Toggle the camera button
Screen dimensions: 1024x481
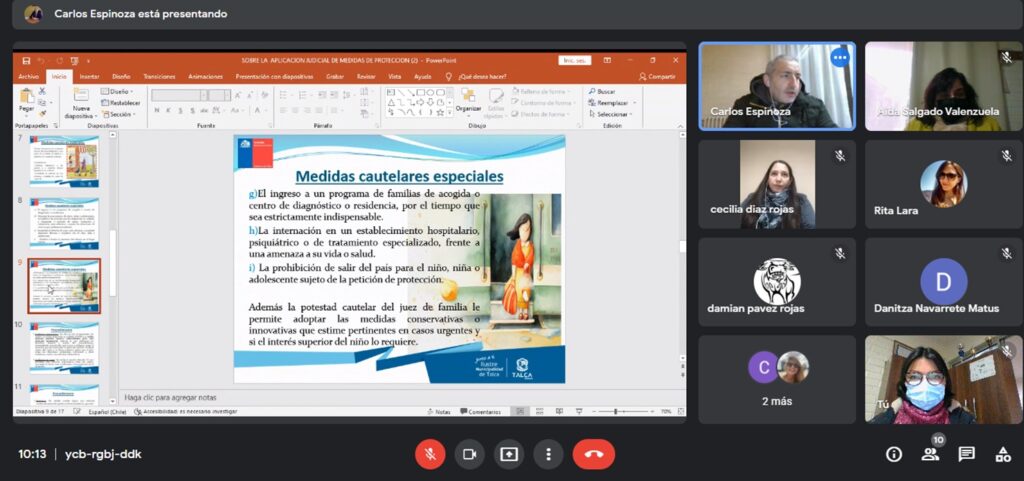pos(469,454)
